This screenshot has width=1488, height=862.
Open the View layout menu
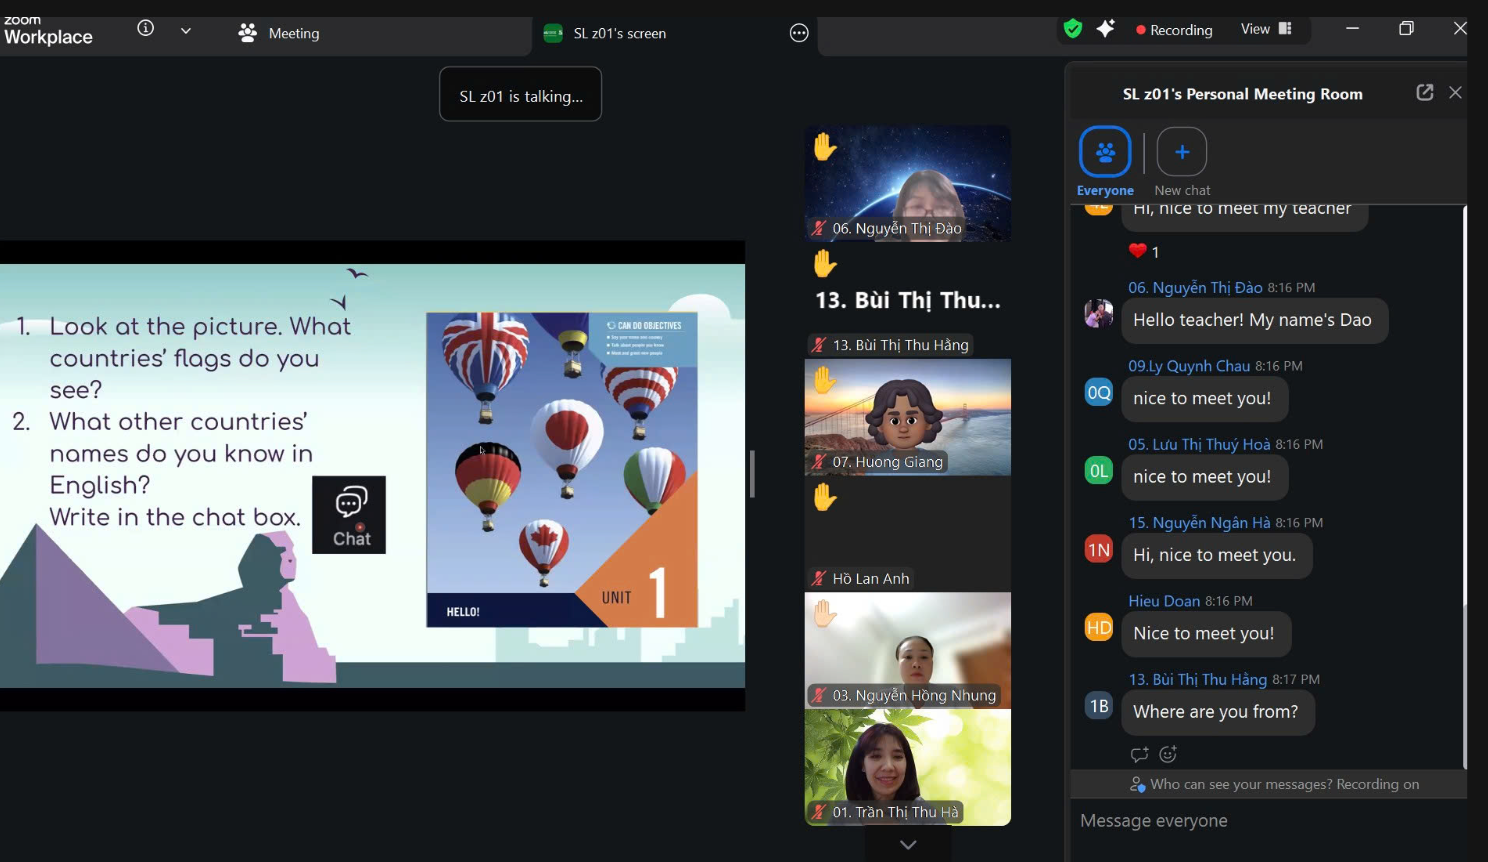1266,29
